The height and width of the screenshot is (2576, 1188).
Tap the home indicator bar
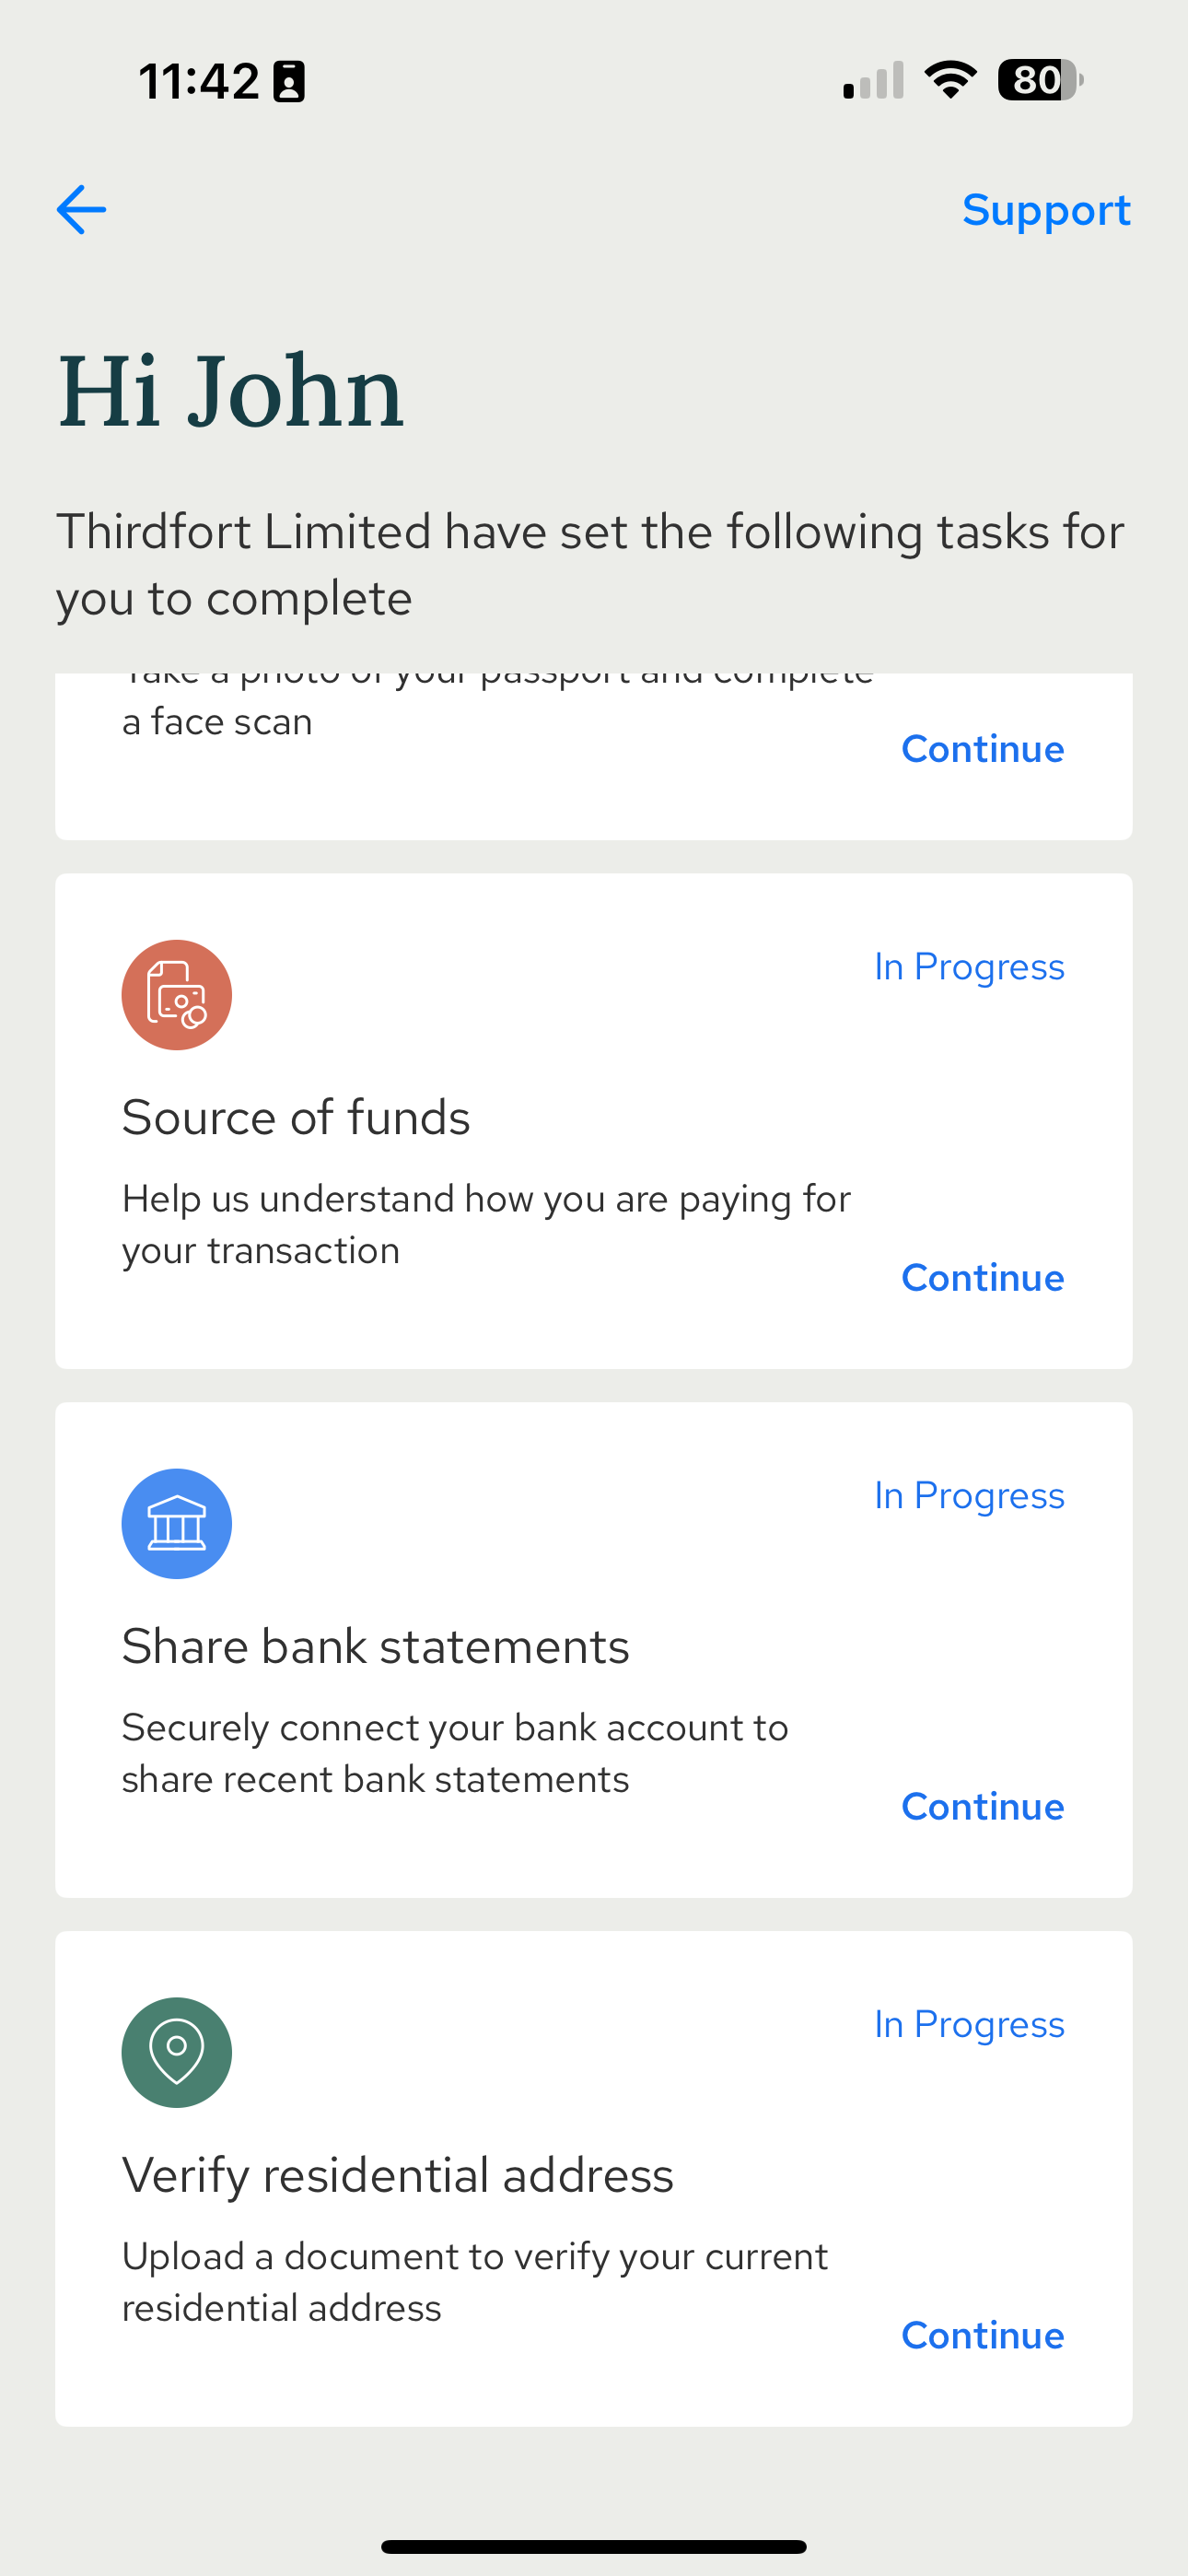pos(594,2546)
